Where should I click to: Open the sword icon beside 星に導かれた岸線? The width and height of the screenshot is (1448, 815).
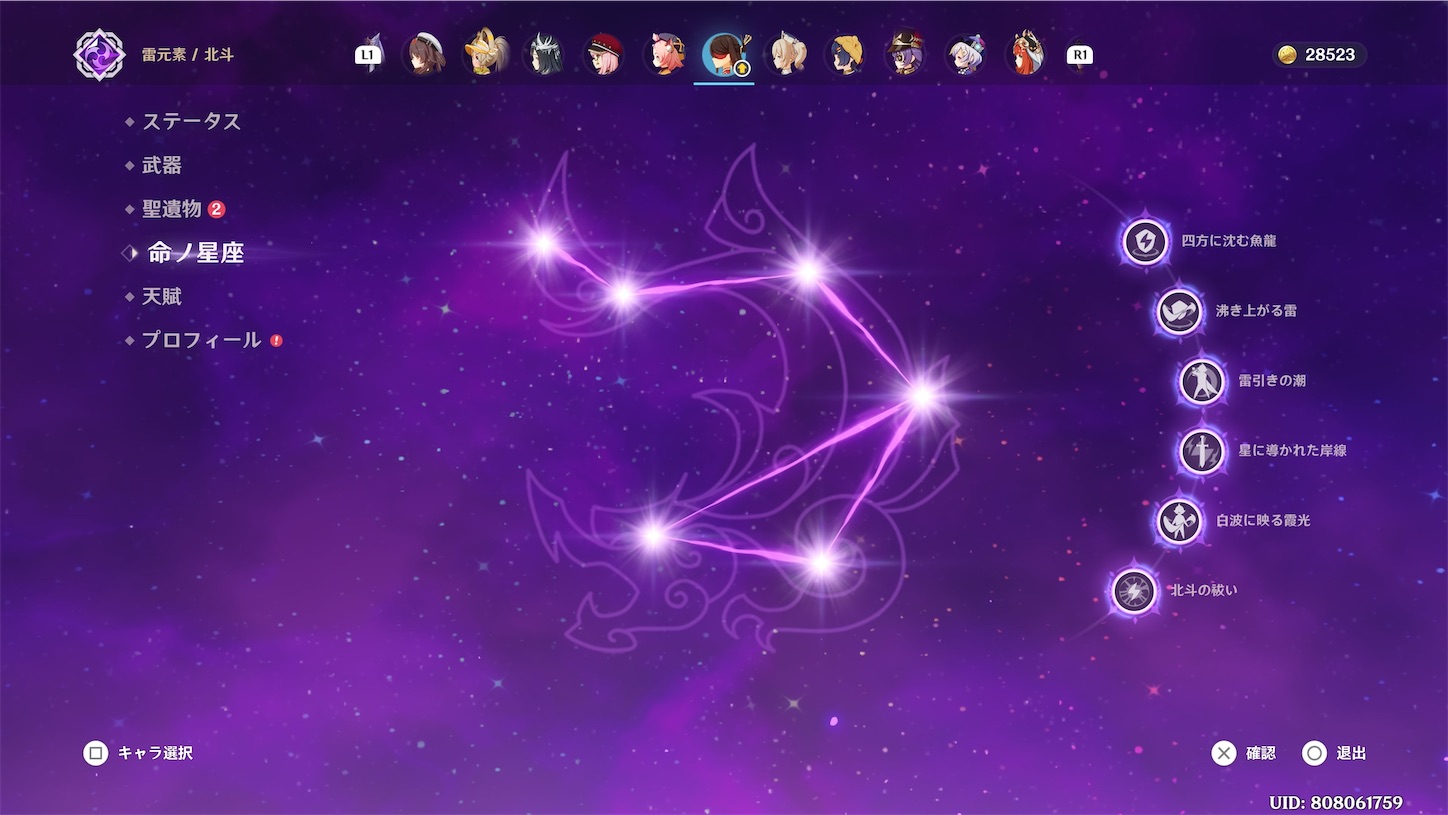pos(1202,451)
